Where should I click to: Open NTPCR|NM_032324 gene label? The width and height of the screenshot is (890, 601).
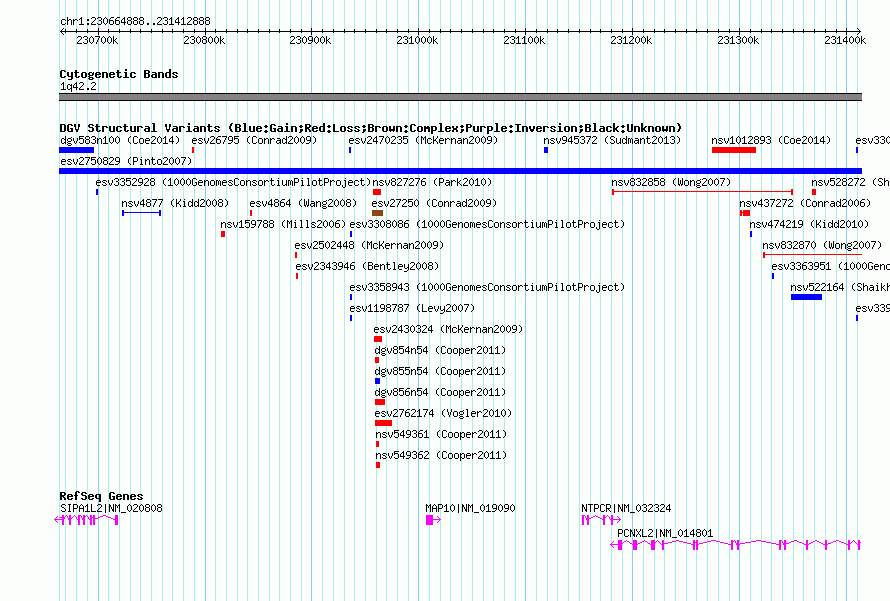coord(626,508)
